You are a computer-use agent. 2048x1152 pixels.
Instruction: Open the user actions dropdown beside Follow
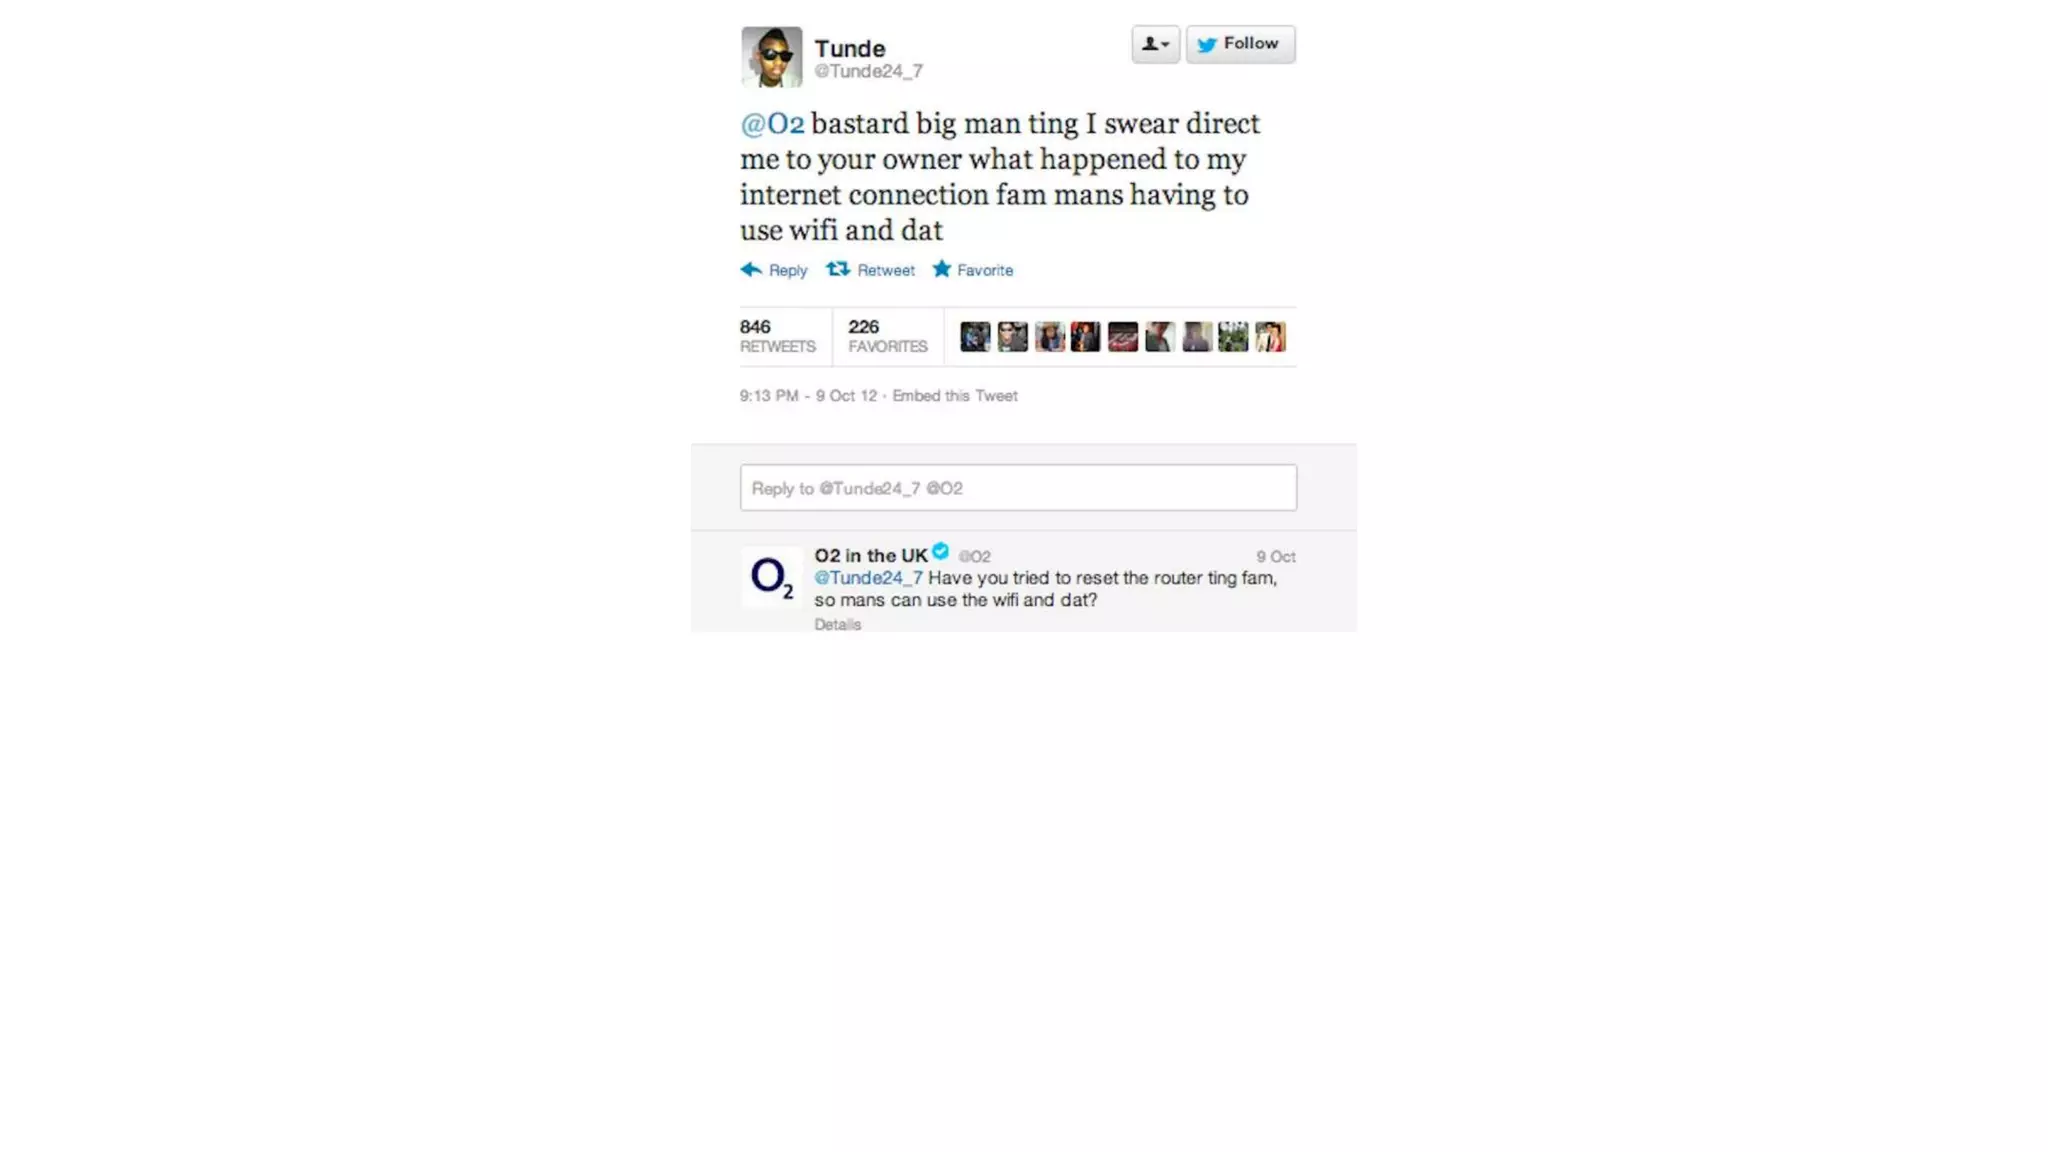coord(1155,44)
